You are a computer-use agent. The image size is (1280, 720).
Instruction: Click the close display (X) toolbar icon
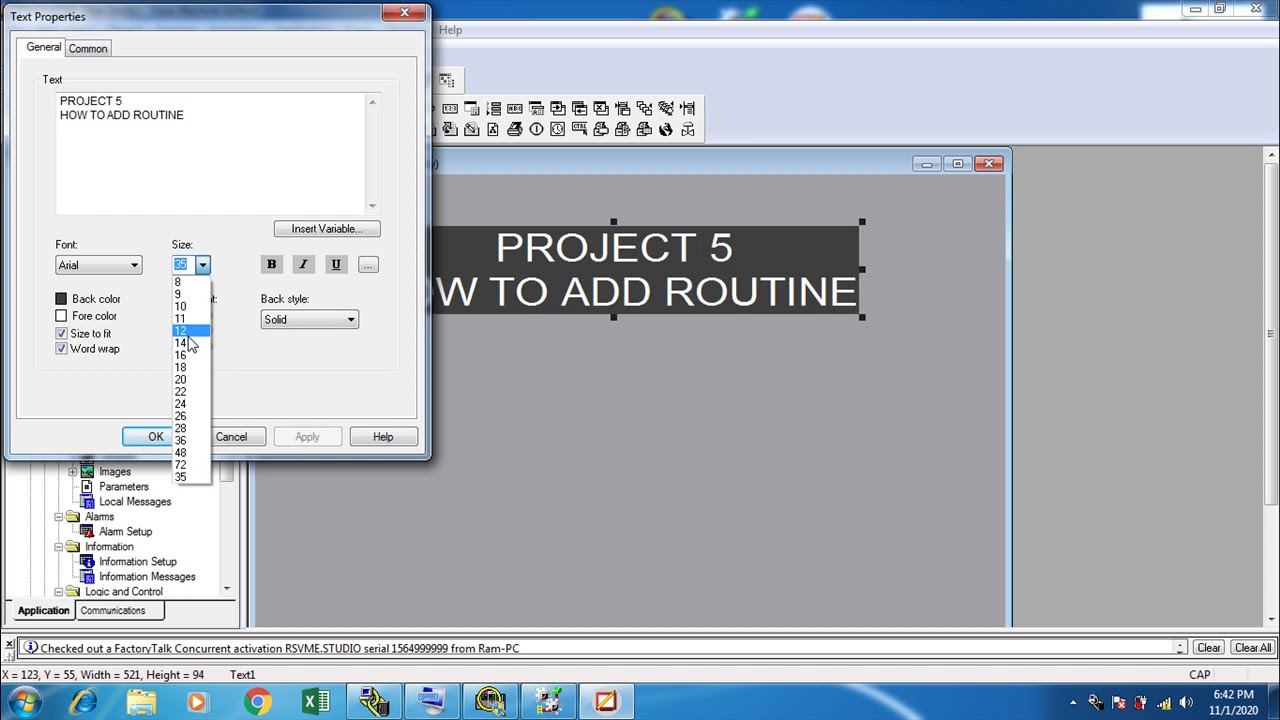pyautogui.click(x=601, y=108)
